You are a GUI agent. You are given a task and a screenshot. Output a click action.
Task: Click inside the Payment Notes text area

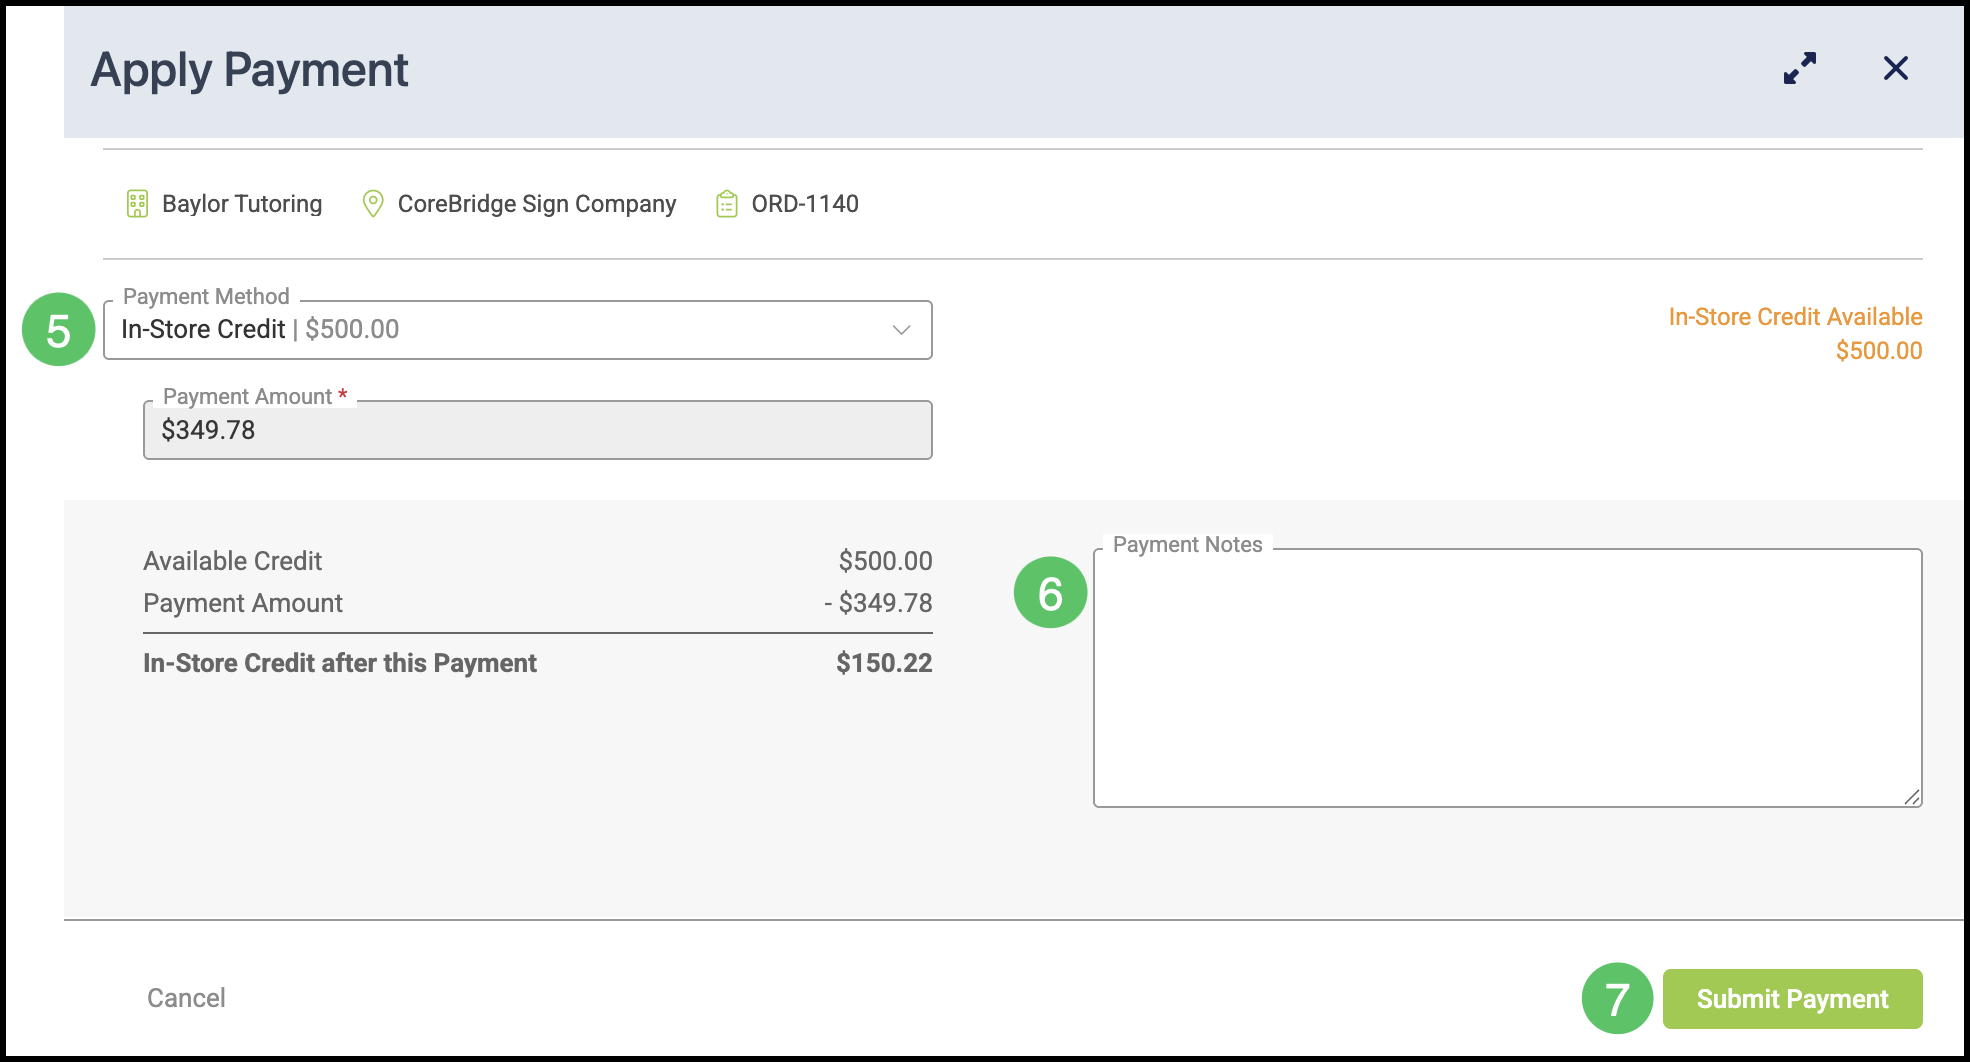click(1508, 678)
